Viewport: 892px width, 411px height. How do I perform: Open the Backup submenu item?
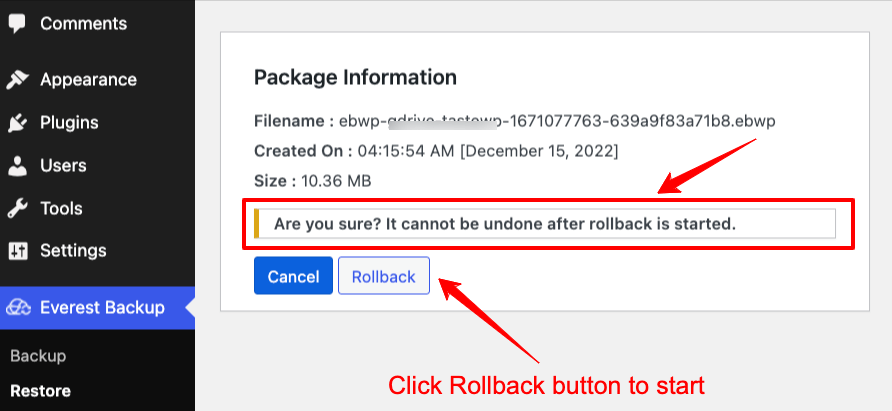pos(38,356)
